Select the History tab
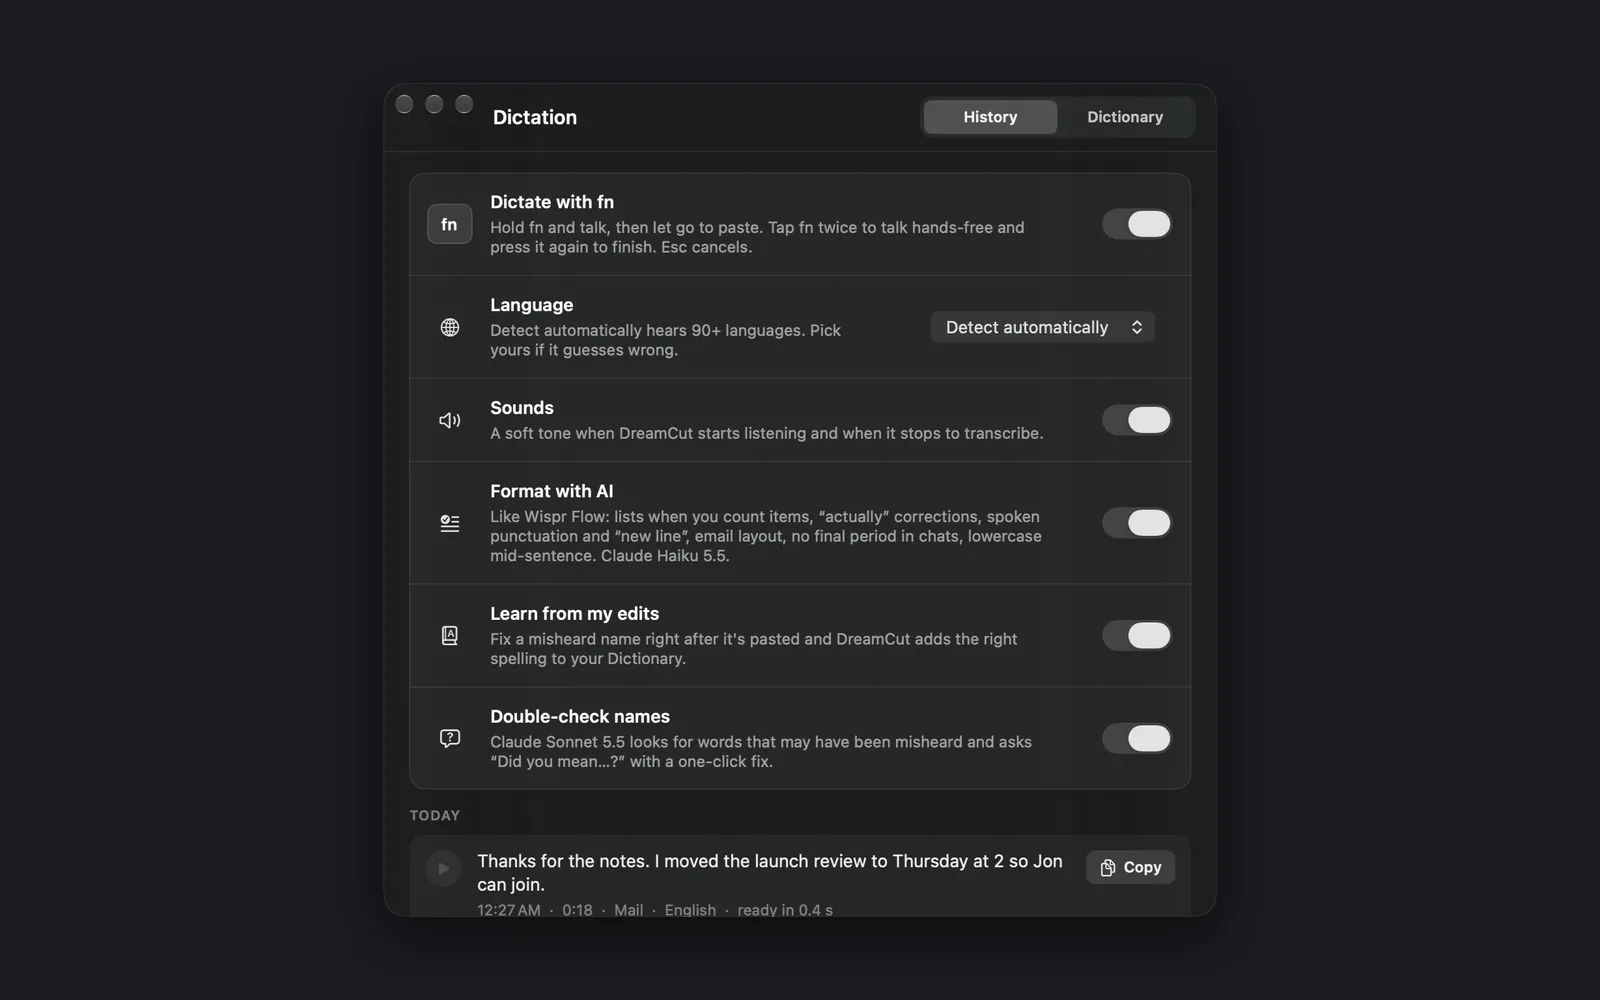The image size is (1600, 1000). tap(990, 117)
